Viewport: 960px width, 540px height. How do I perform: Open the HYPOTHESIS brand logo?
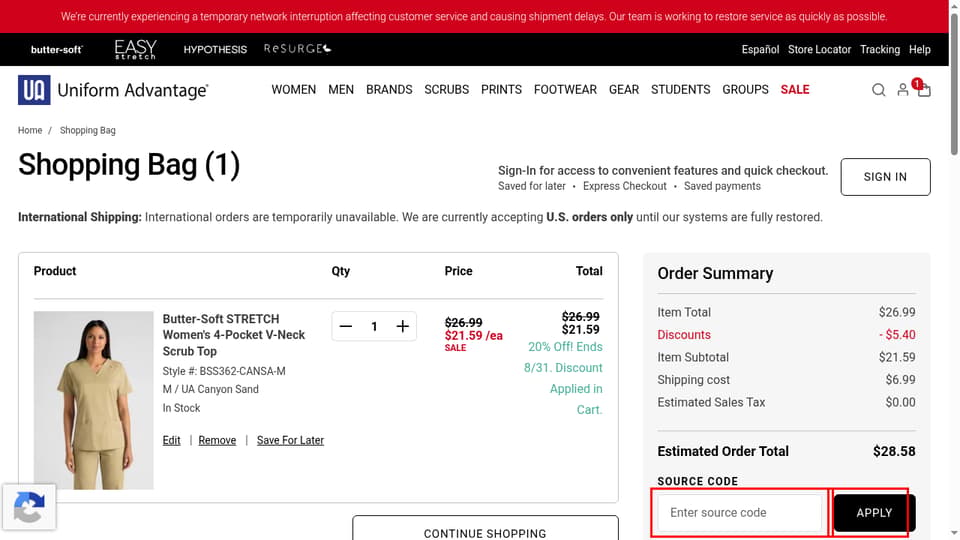pos(215,50)
